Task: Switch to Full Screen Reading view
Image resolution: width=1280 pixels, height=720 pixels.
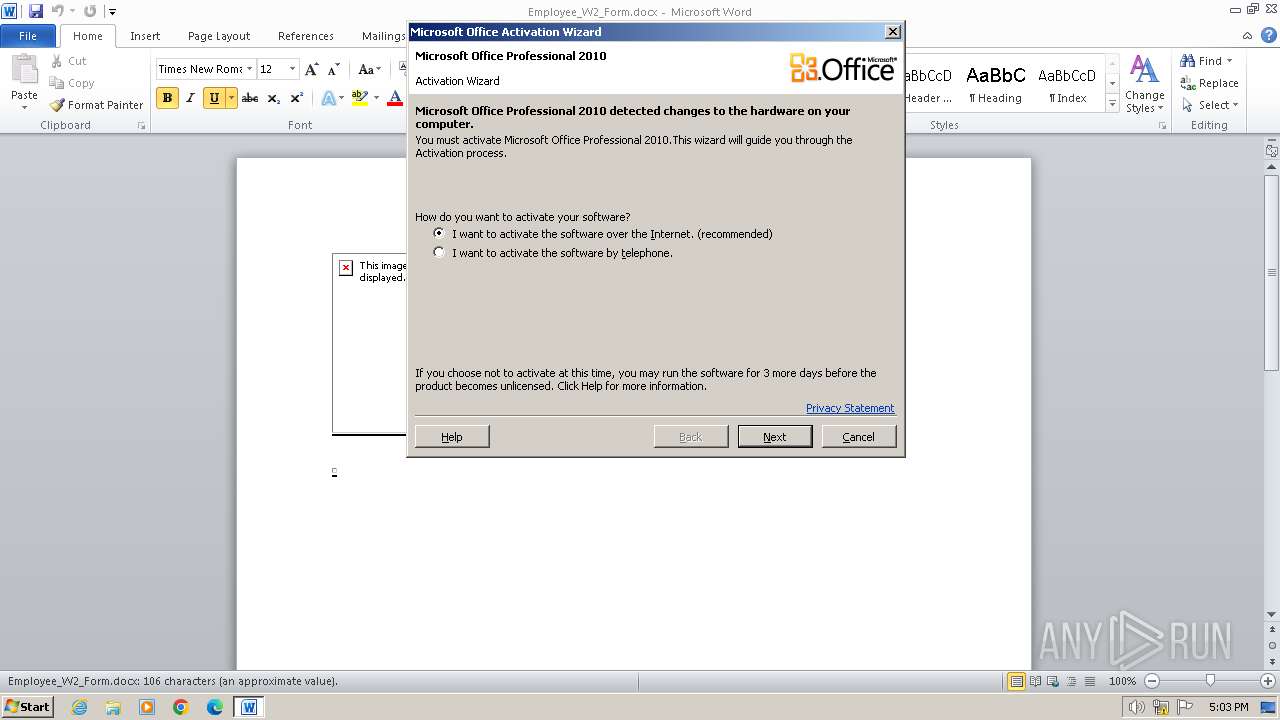Action: [x=1034, y=681]
